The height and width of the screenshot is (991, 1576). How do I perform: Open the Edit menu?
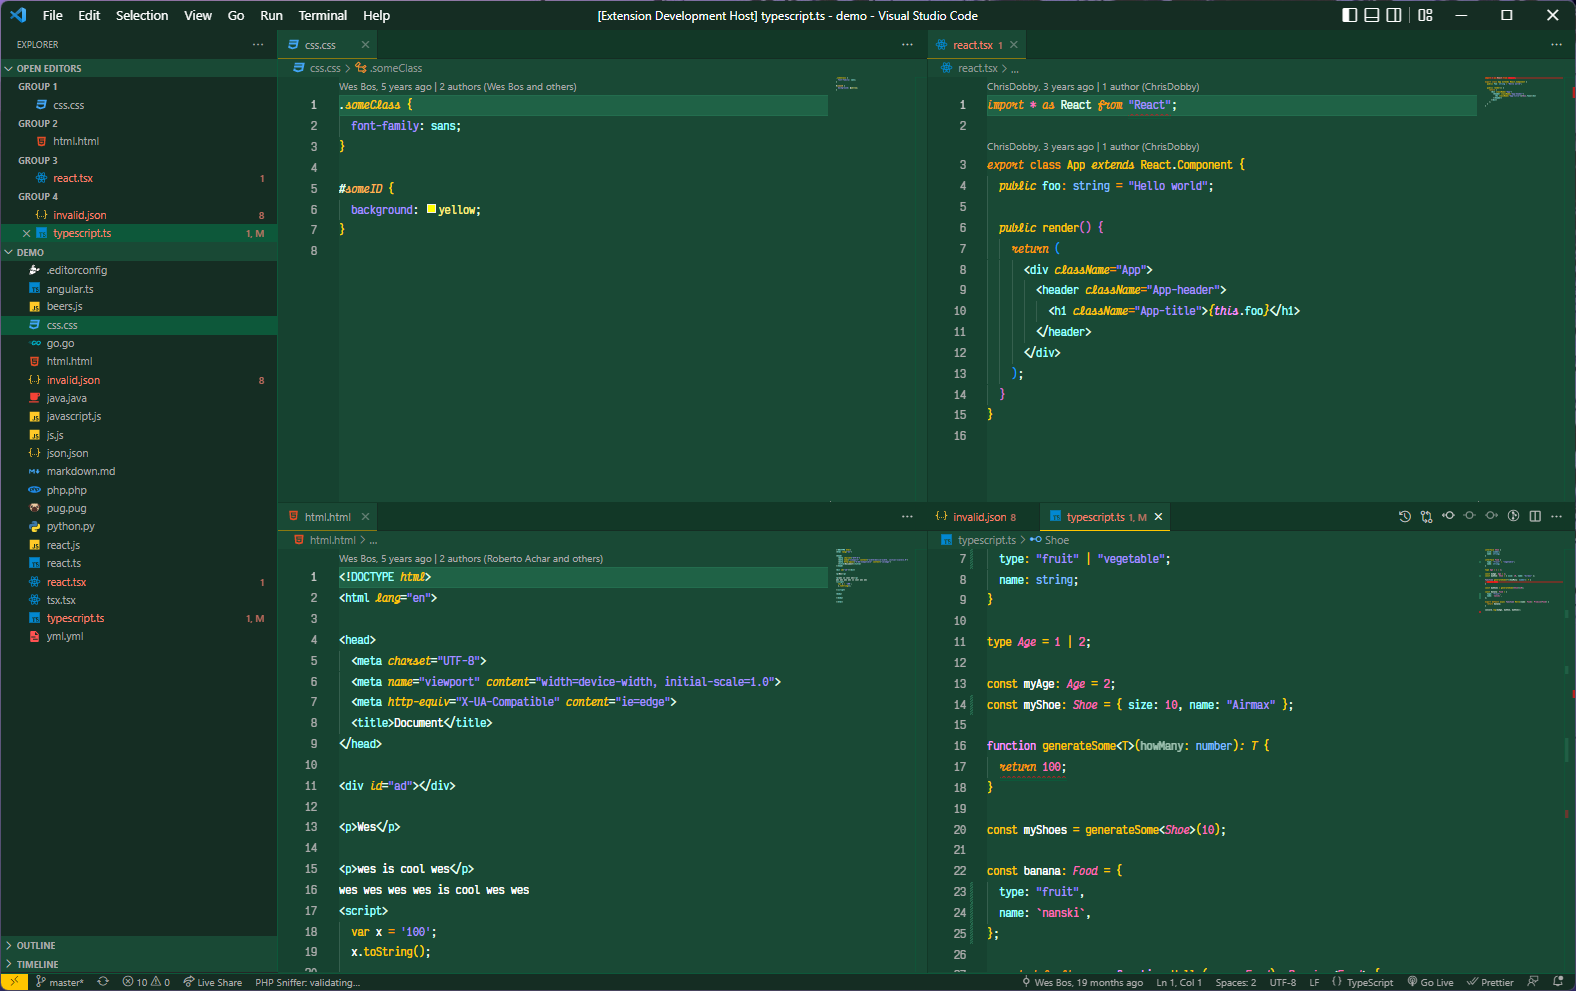[x=89, y=15]
